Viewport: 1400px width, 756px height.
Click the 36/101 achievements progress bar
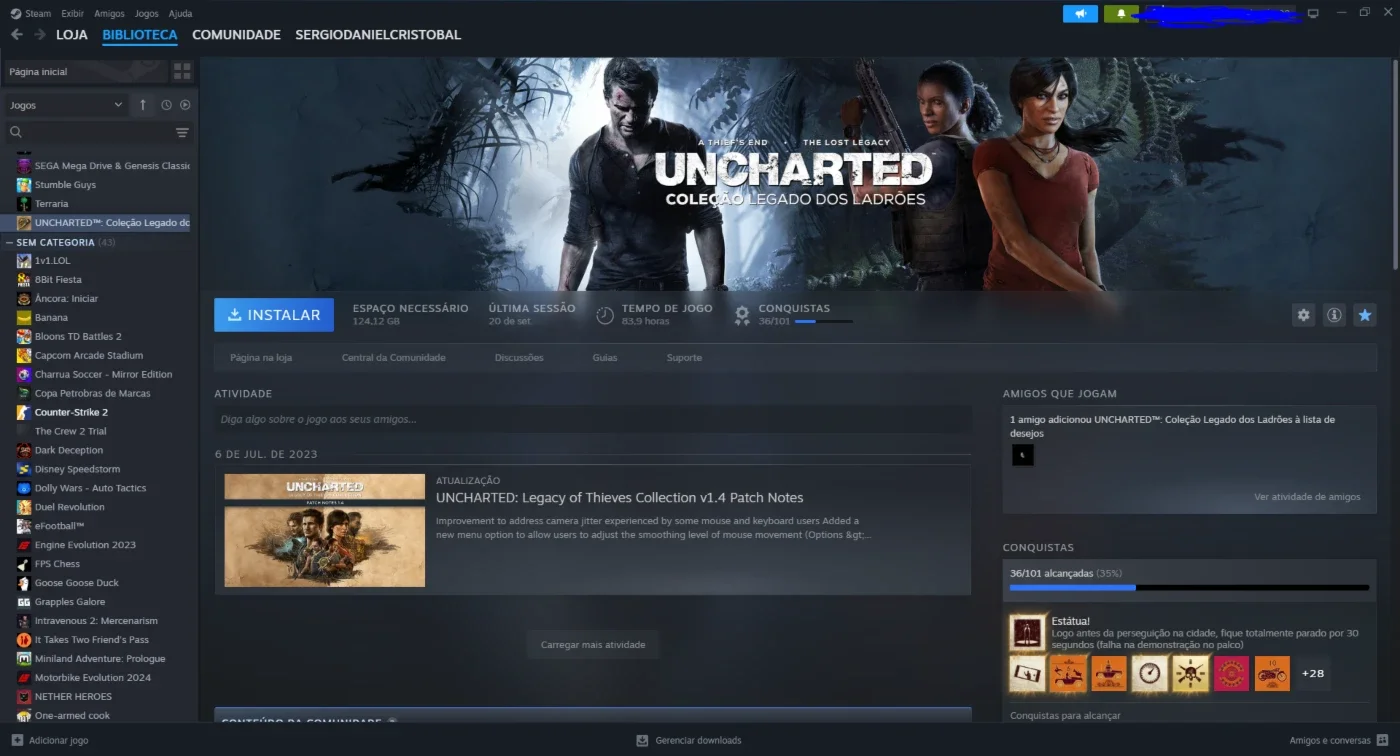1190,587
